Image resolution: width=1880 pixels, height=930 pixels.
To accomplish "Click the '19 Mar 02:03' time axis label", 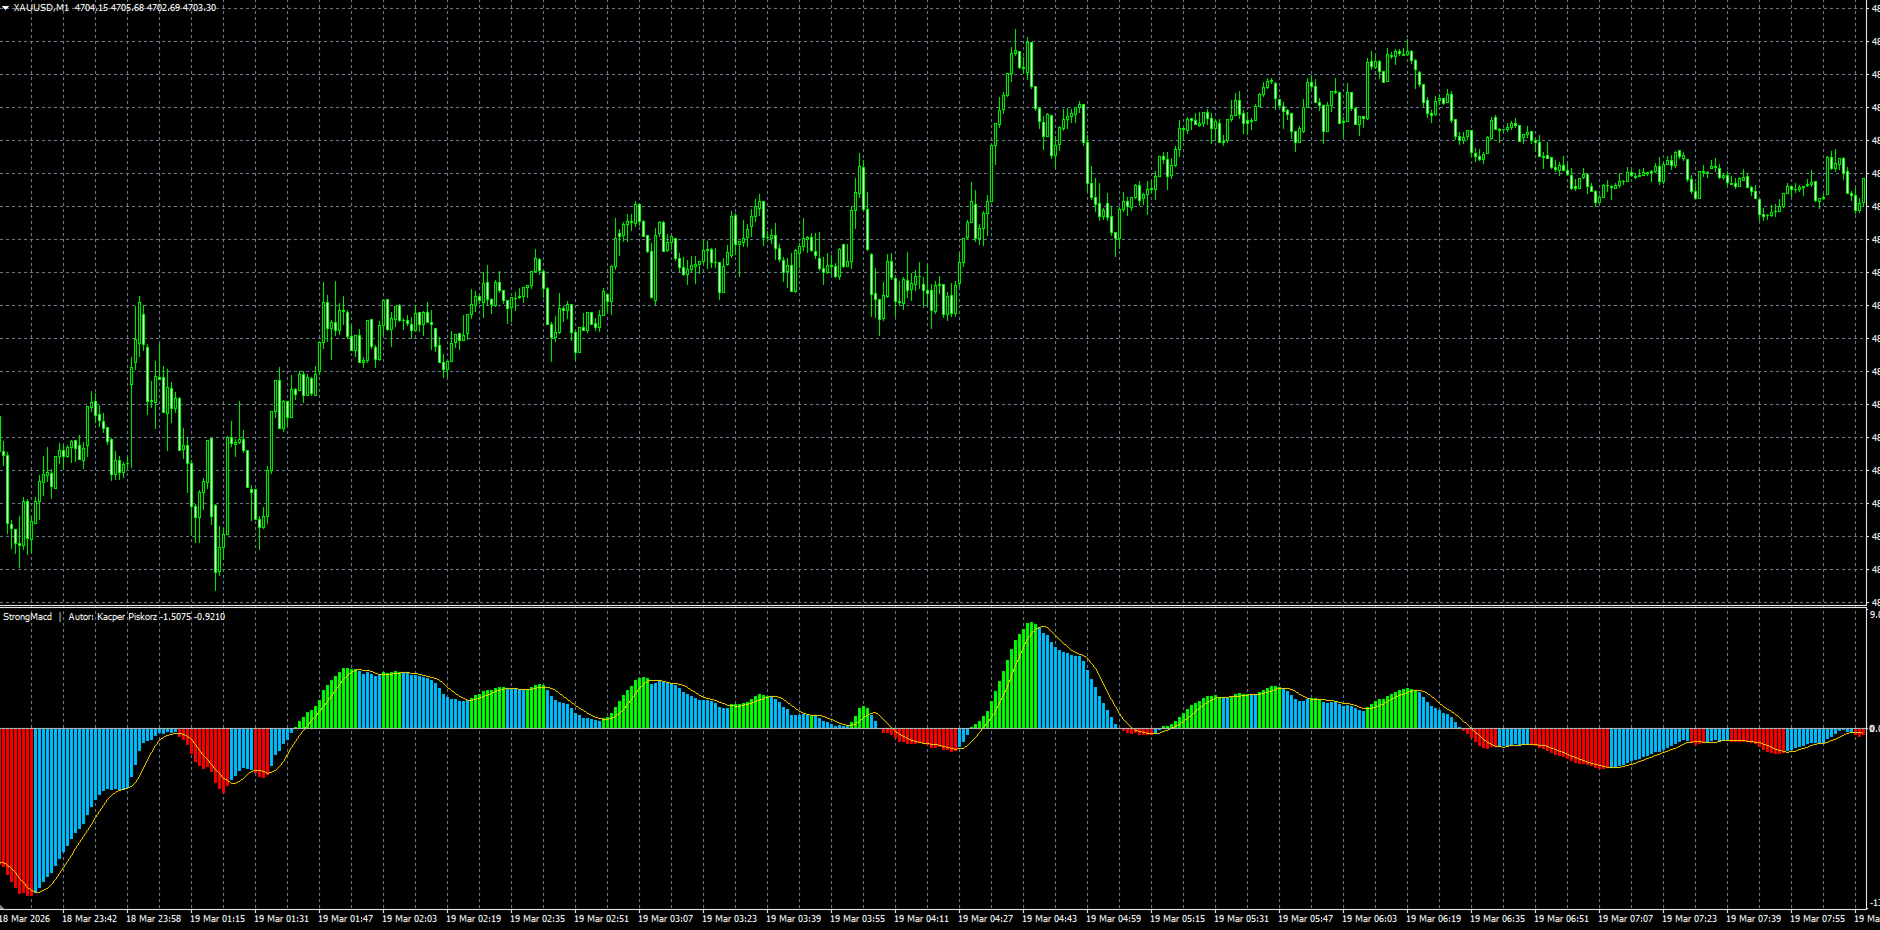I will coord(409,919).
